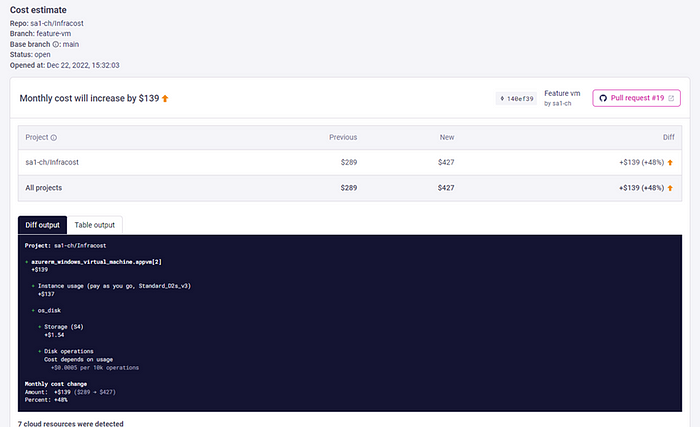Image resolution: width=700 pixels, height=427 pixels.
Task: Click the Previous column header
Action: (343, 137)
